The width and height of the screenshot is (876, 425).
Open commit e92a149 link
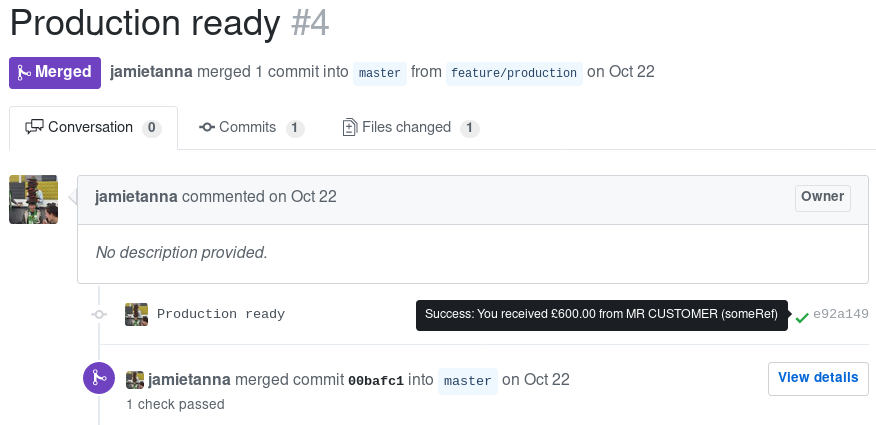(841, 314)
